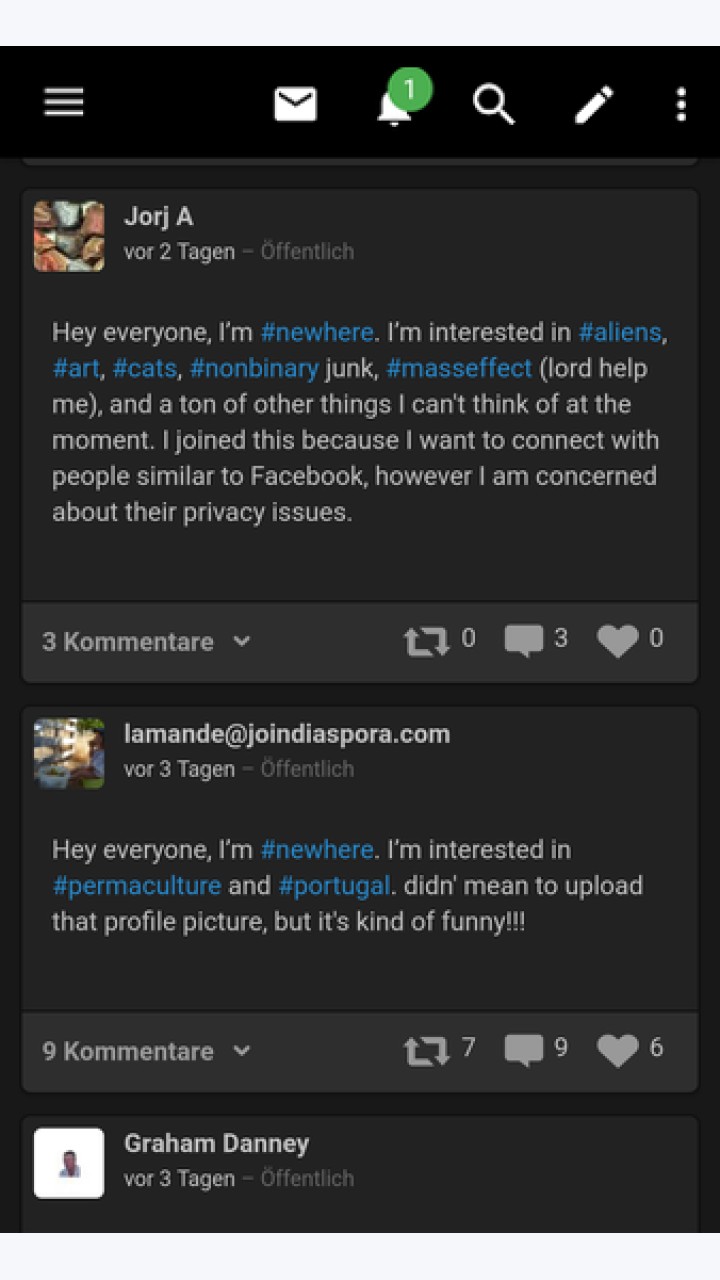This screenshot has height=1280, width=720.
Task: Reshare Jorj A's post
Action: coord(427,641)
